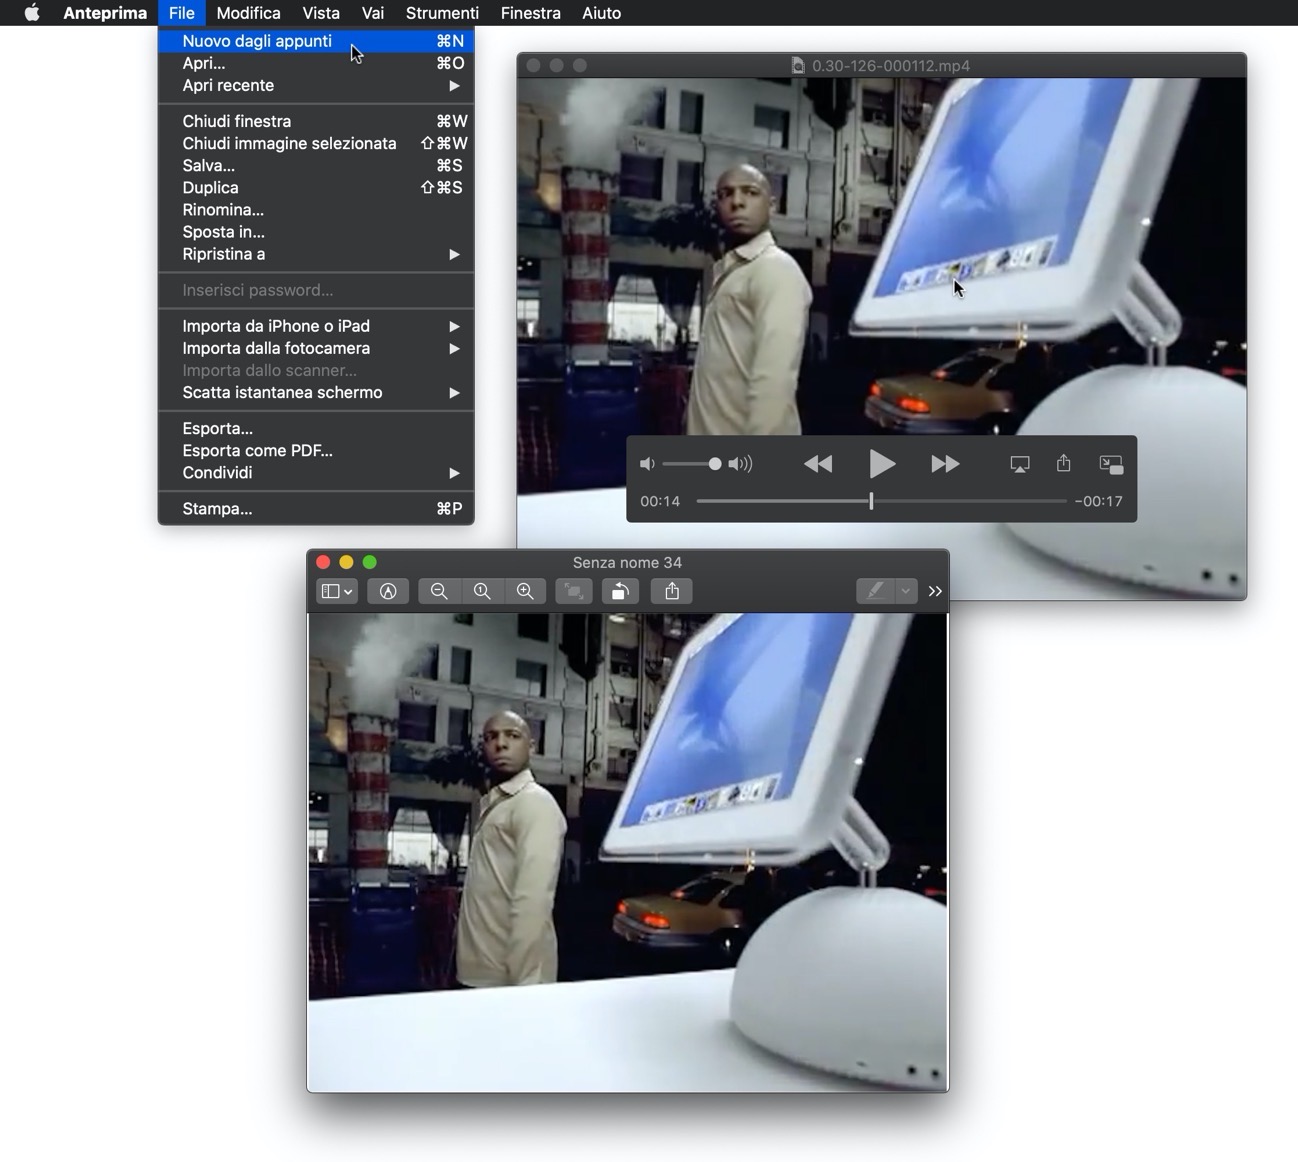The height and width of the screenshot is (1162, 1298).
Task: Open the sidebar view dropdown in Preview
Action: [x=336, y=592]
